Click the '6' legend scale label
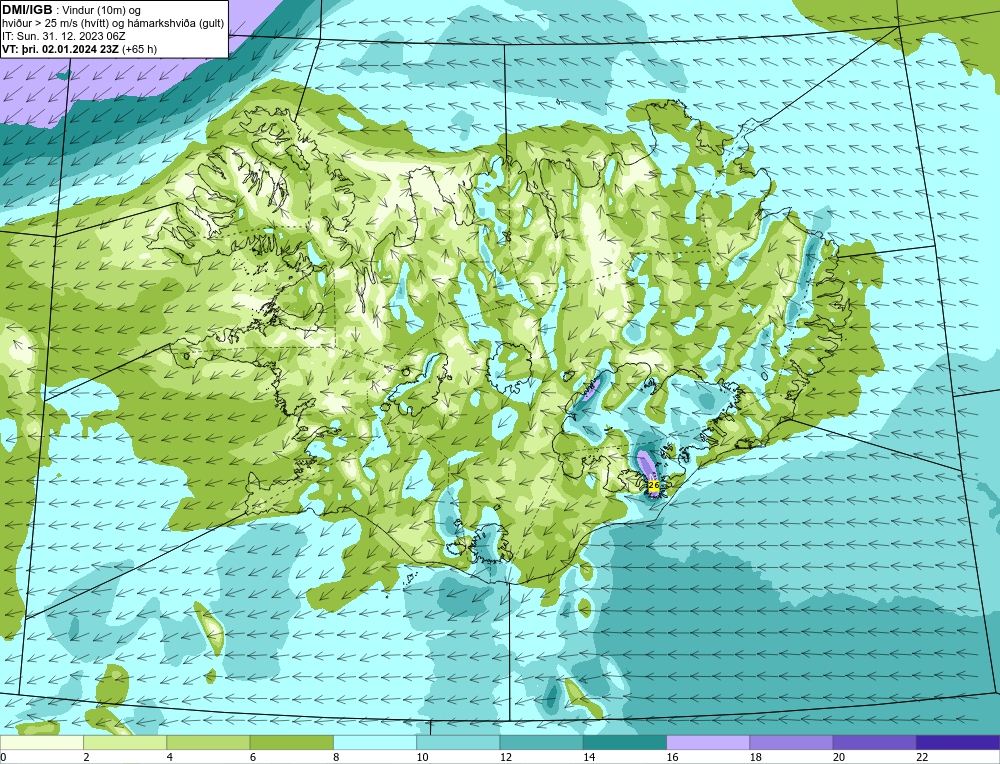Image resolution: width=1000 pixels, height=764 pixels. tap(253, 757)
